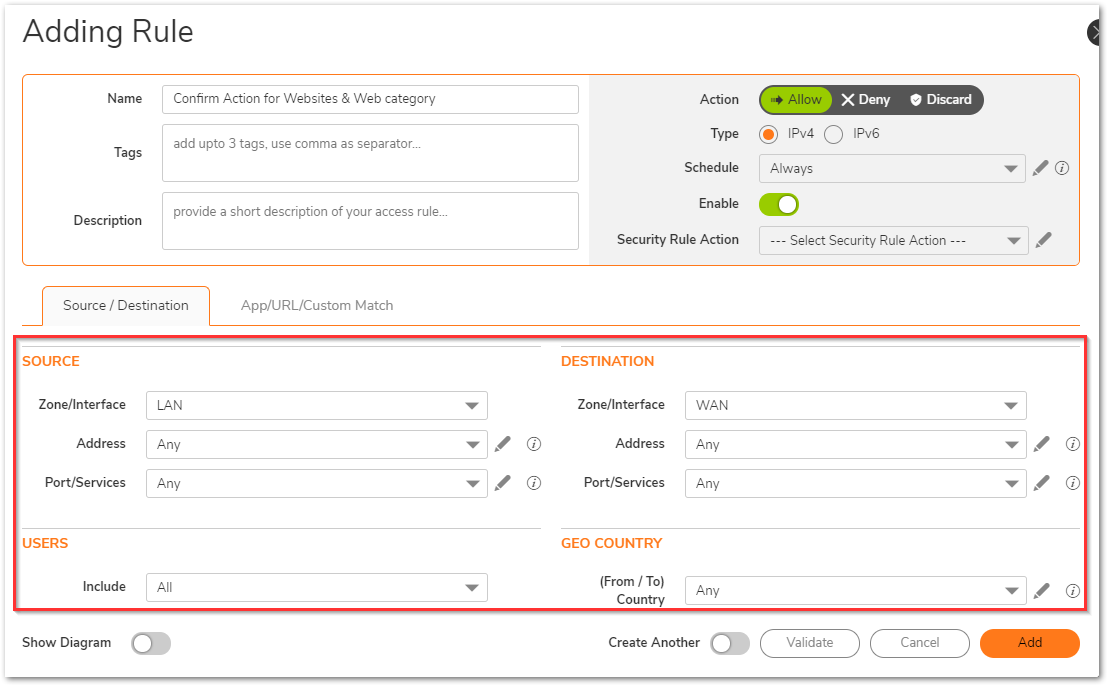Click info icon for Source Port/Services
Screen dimensions: 1108x686
tap(534, 483)
